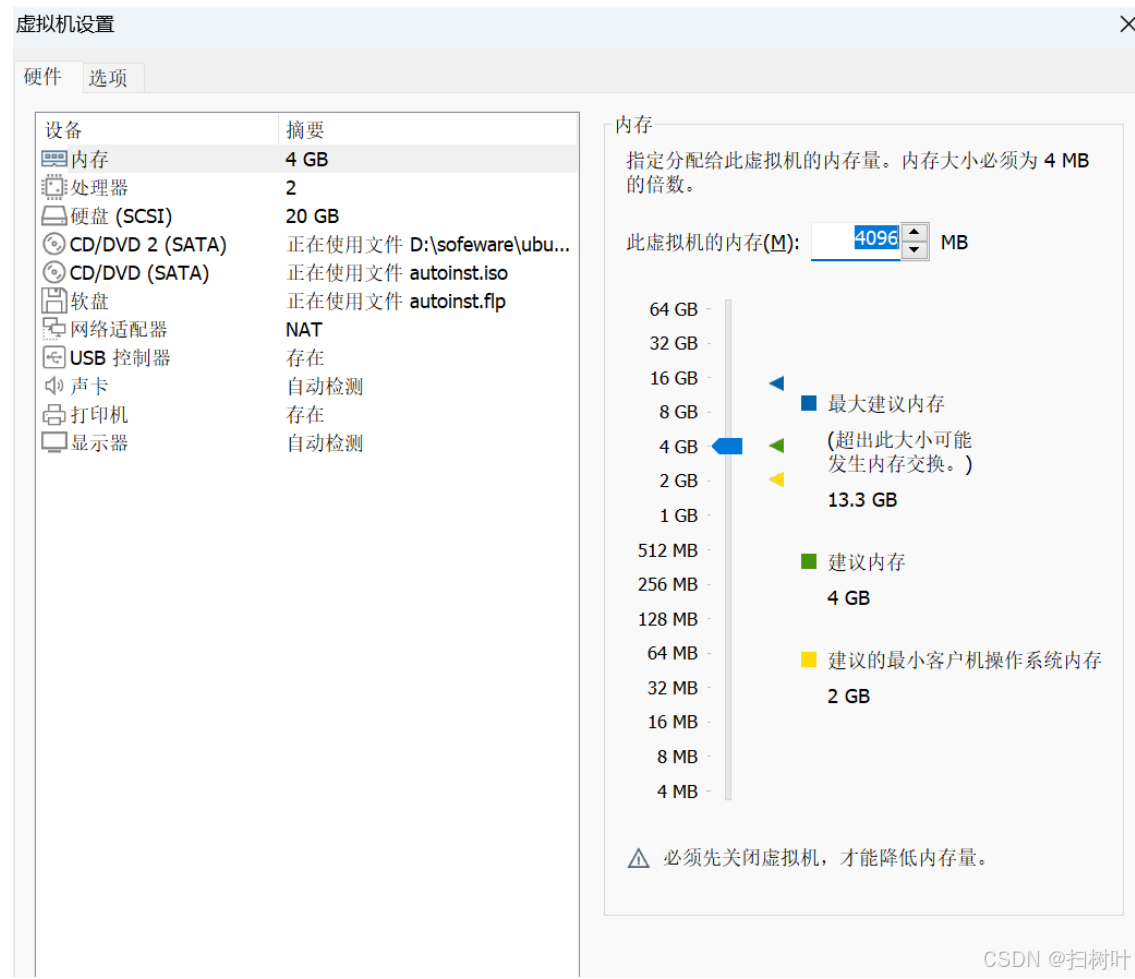
Task: Click the 32 MB slider scale label
Action: click(672, 688)
